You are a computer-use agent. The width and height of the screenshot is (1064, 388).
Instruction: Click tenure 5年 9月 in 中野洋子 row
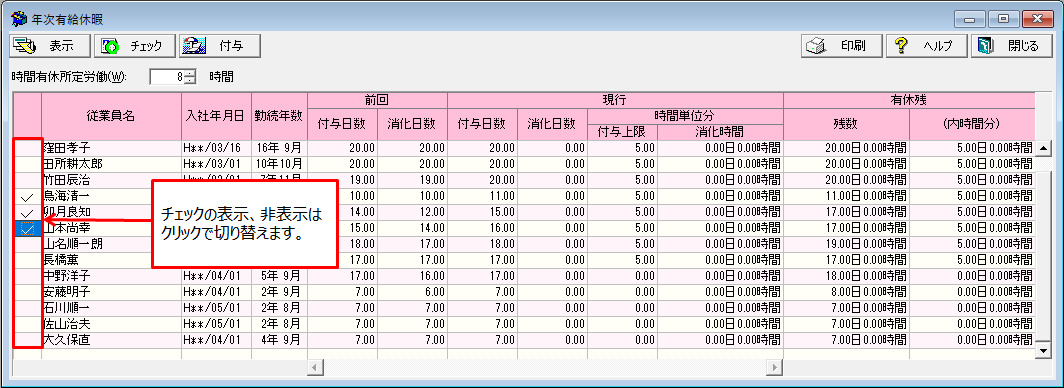[279, 277]
